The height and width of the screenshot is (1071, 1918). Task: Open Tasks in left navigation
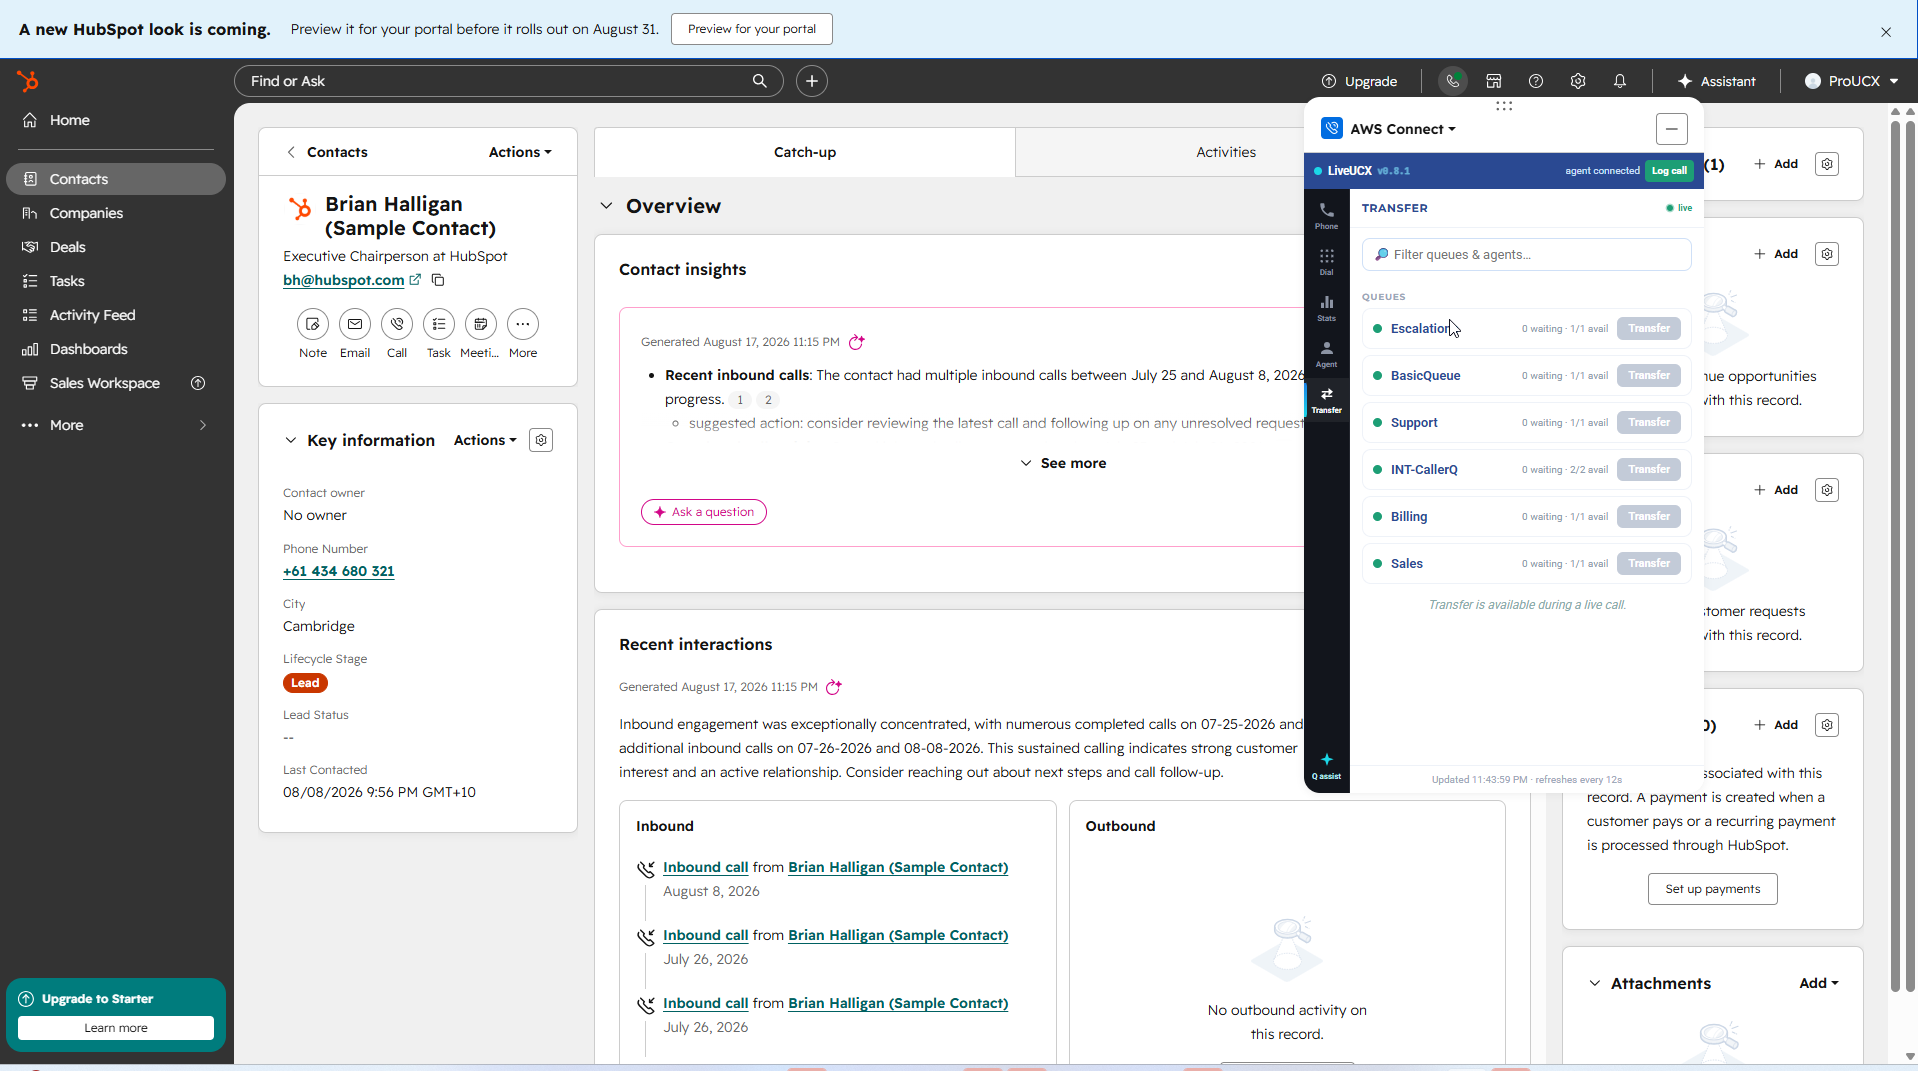(116, 281)
